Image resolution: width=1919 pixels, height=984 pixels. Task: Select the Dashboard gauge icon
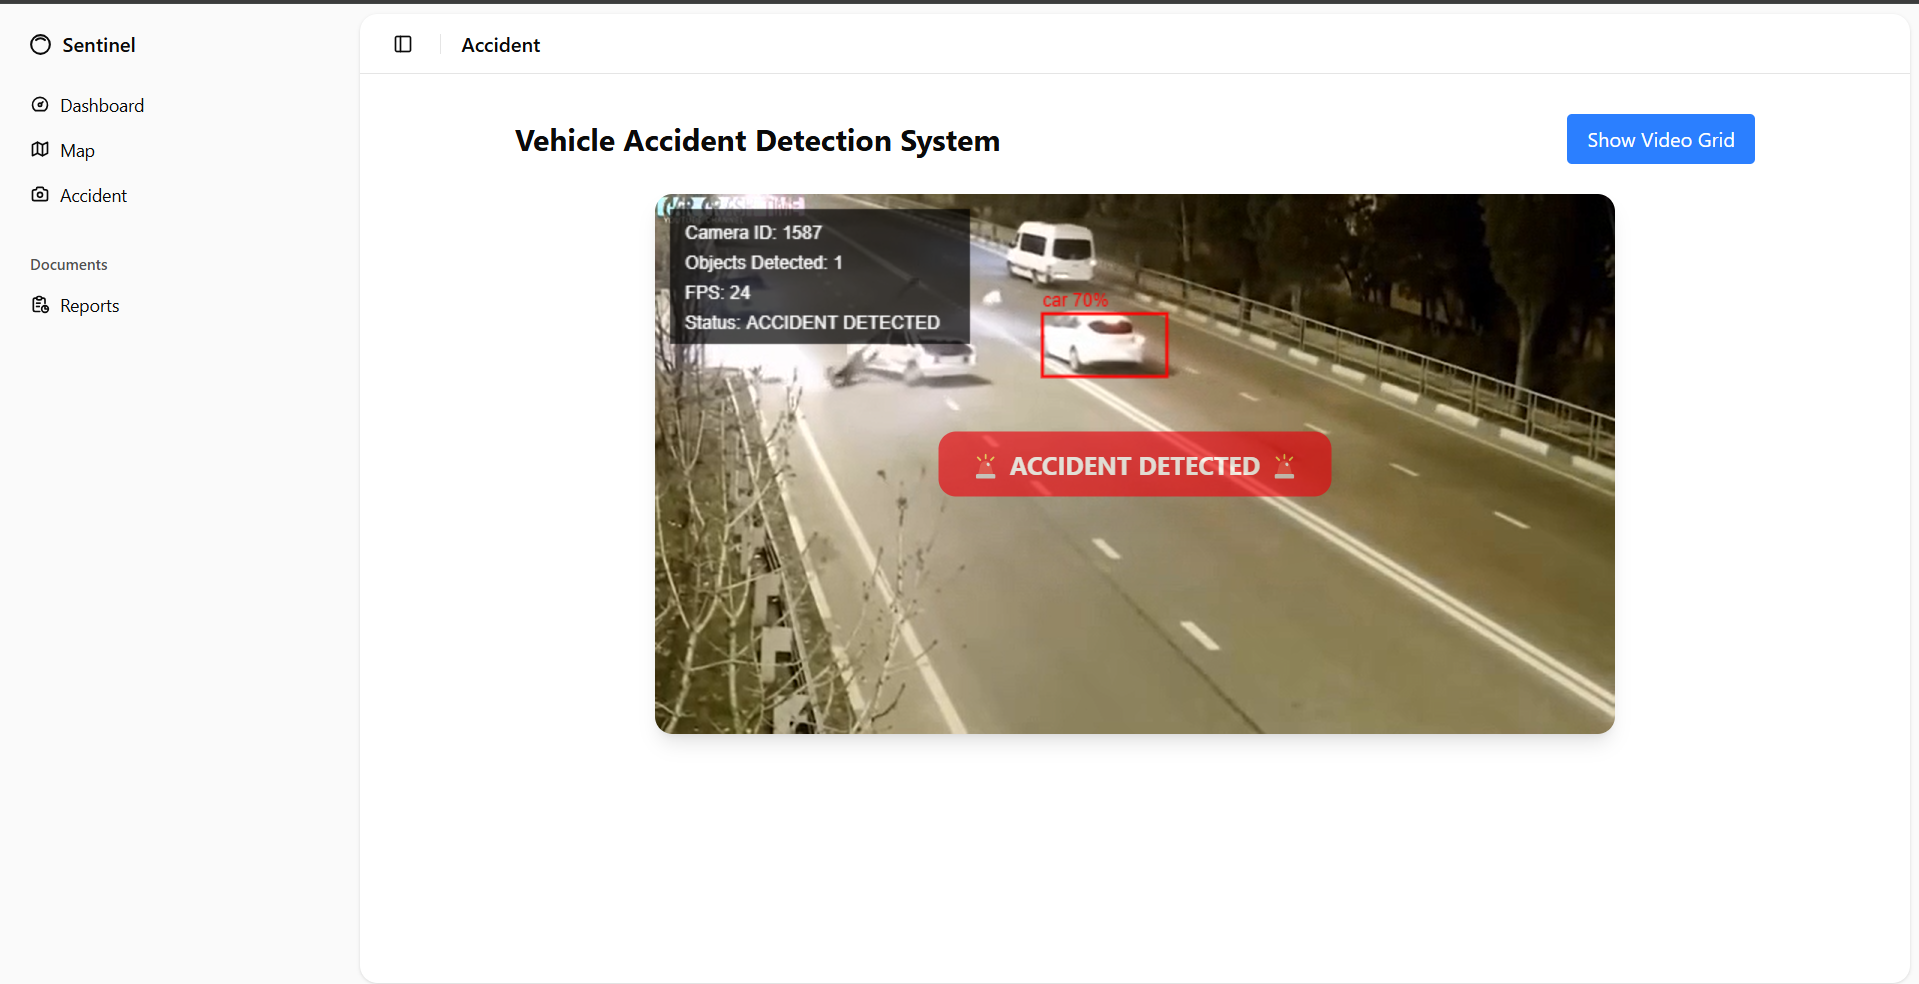[40, 104]
